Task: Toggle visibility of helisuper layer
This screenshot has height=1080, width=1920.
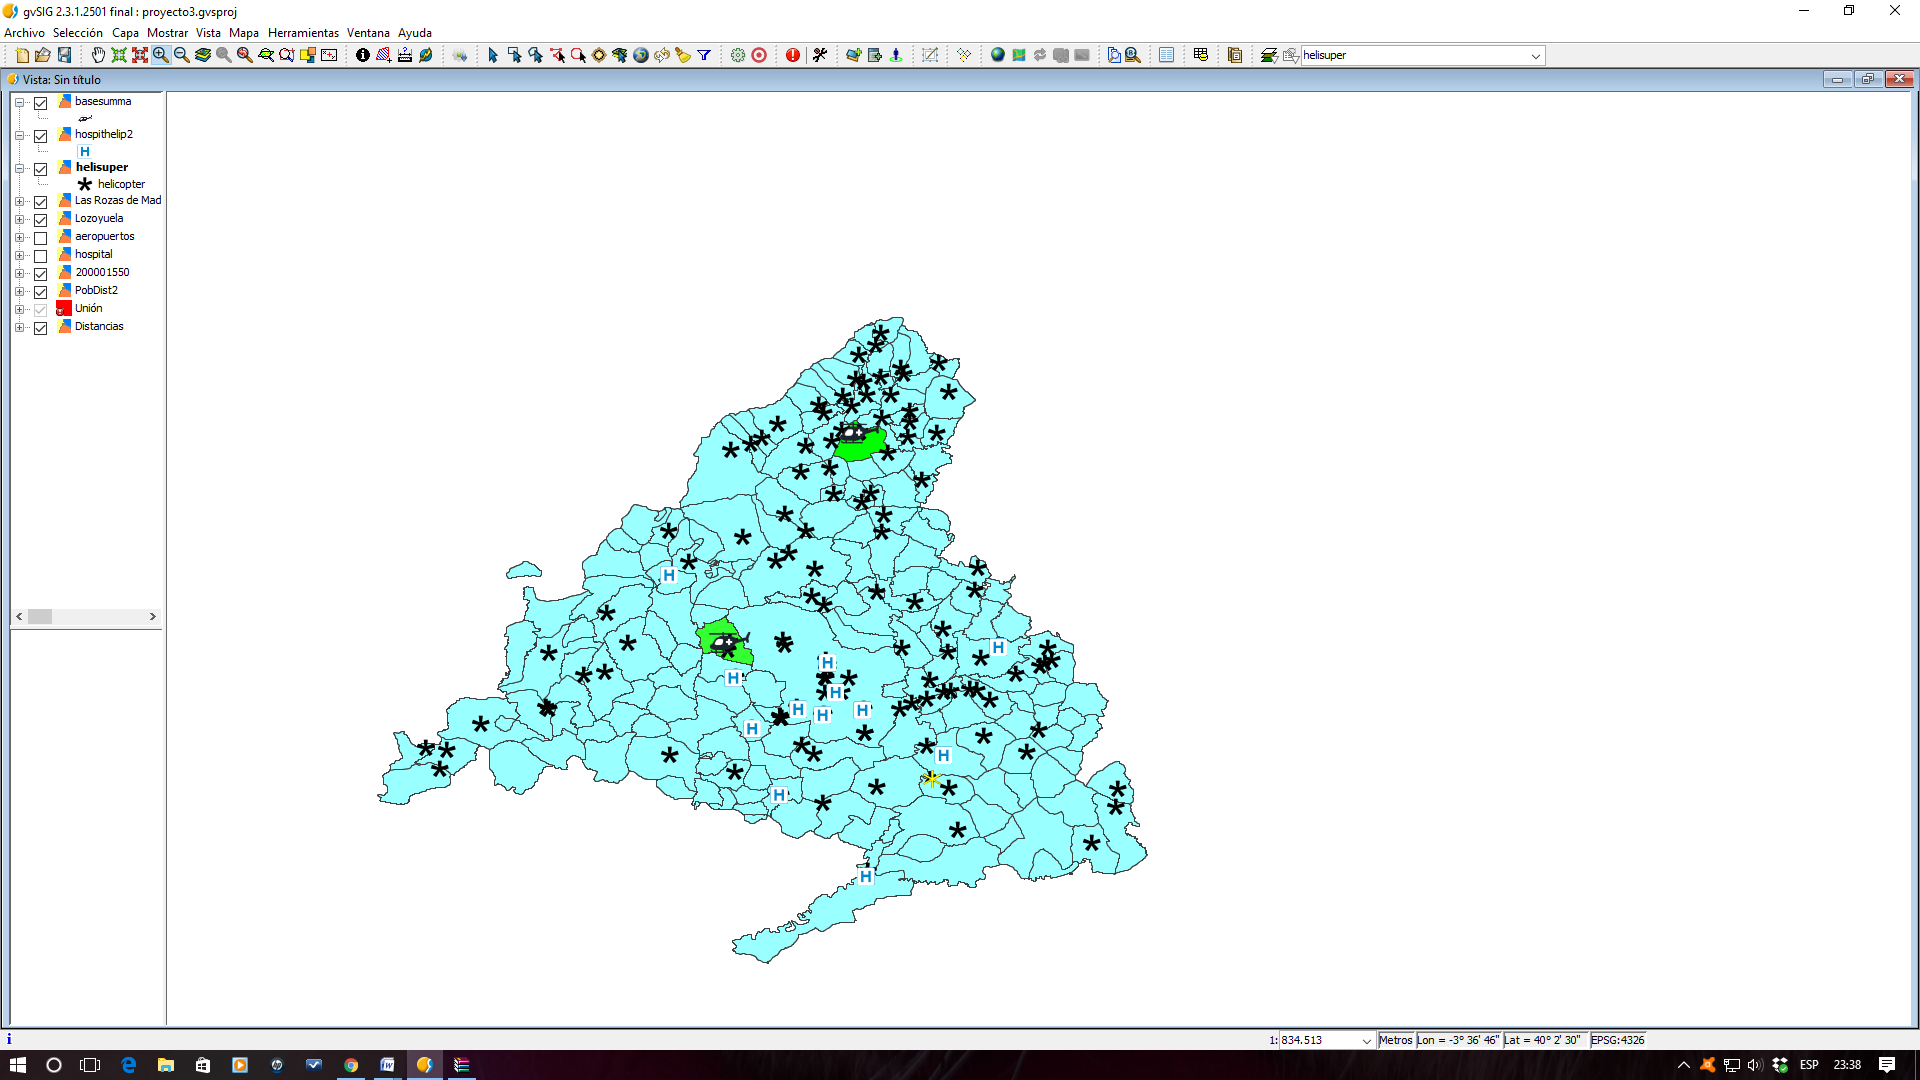Action: pyautogui.click(x=41, y=169)
